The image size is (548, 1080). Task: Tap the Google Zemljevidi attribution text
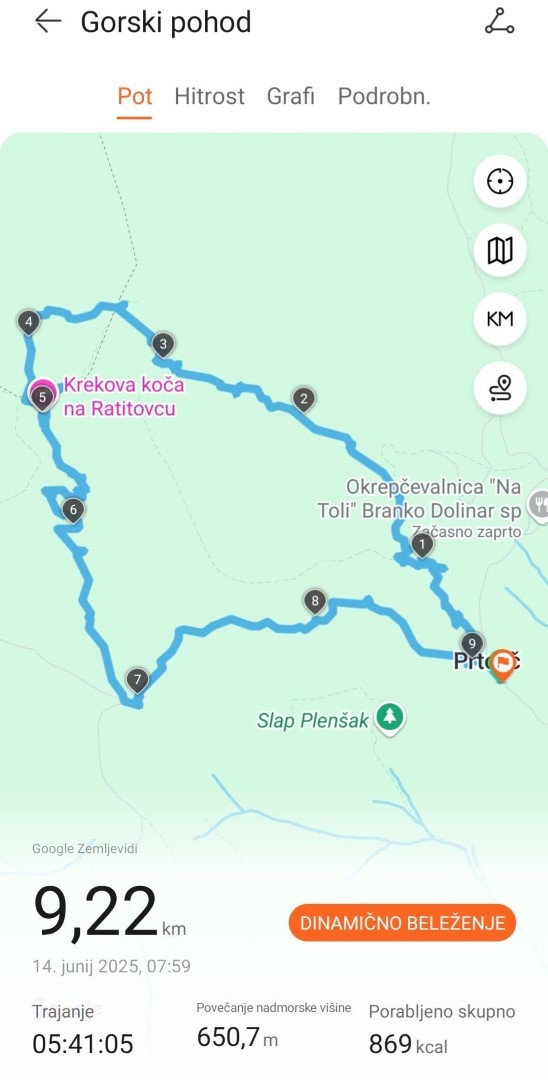tap(85, 849)
